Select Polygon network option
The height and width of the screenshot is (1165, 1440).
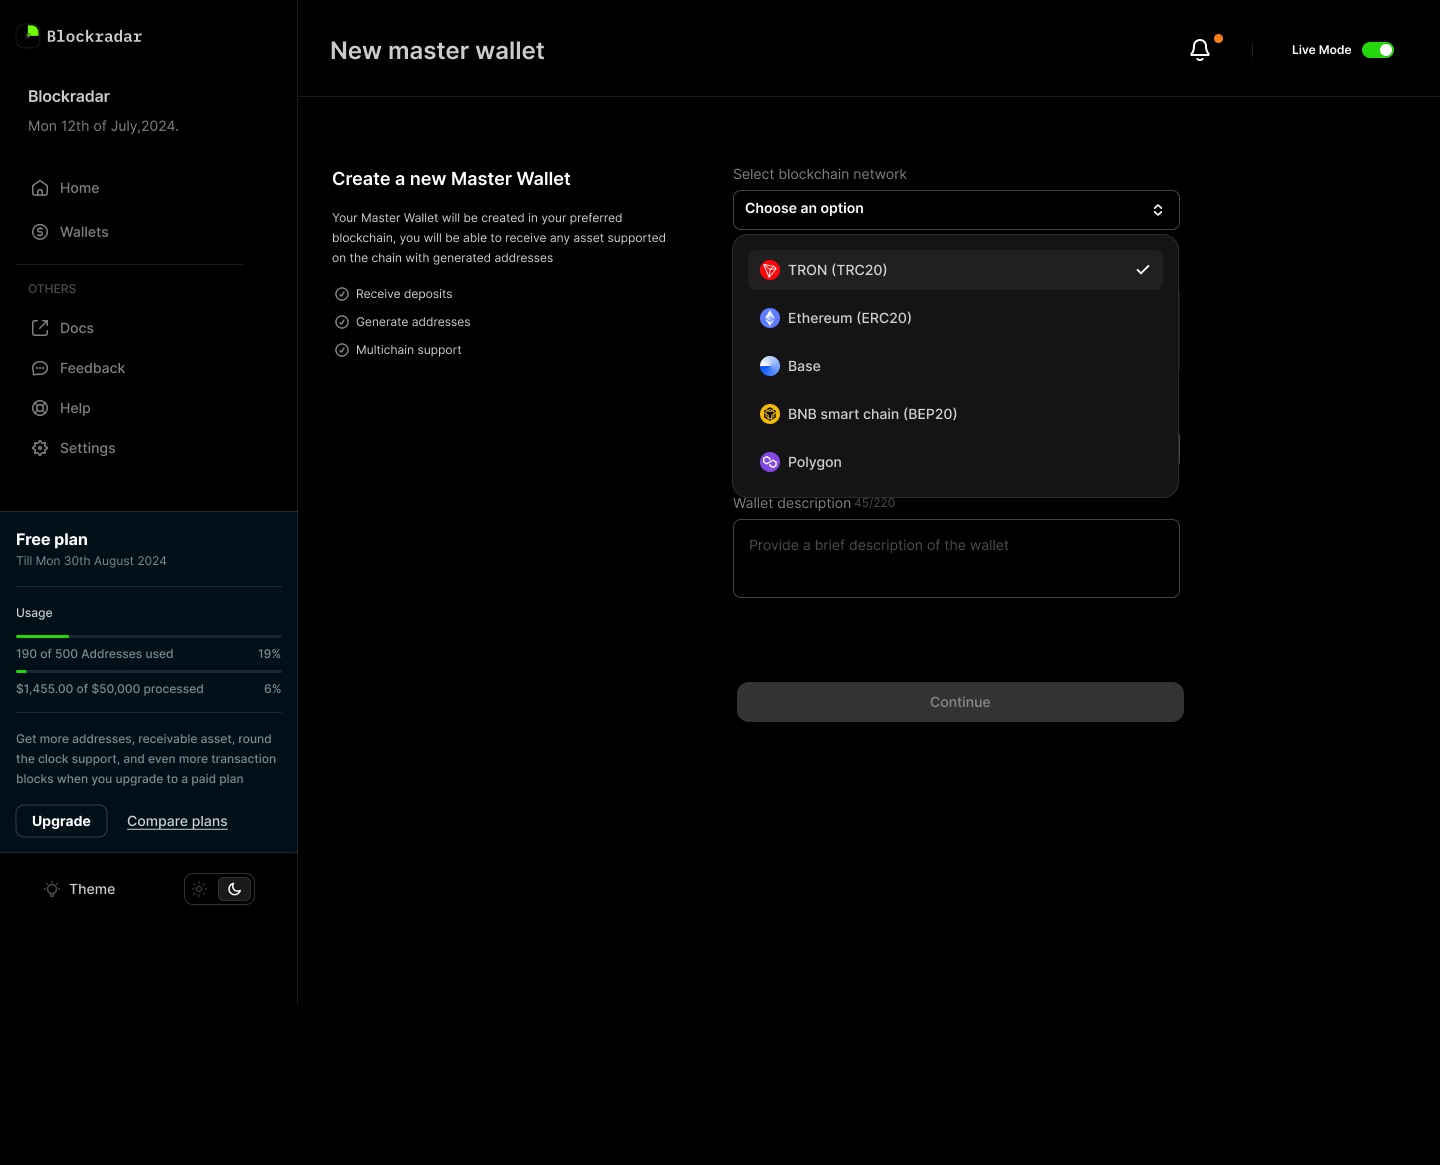pos(955,462)
